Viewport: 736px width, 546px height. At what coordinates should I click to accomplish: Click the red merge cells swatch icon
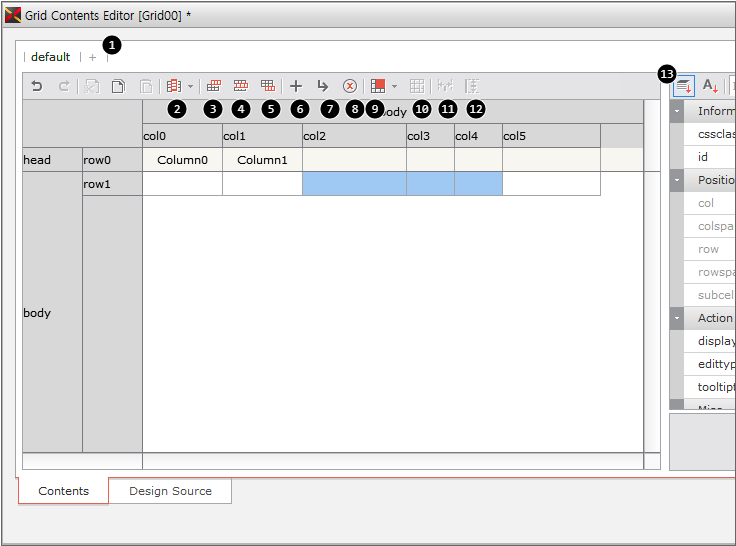(378, 87)
